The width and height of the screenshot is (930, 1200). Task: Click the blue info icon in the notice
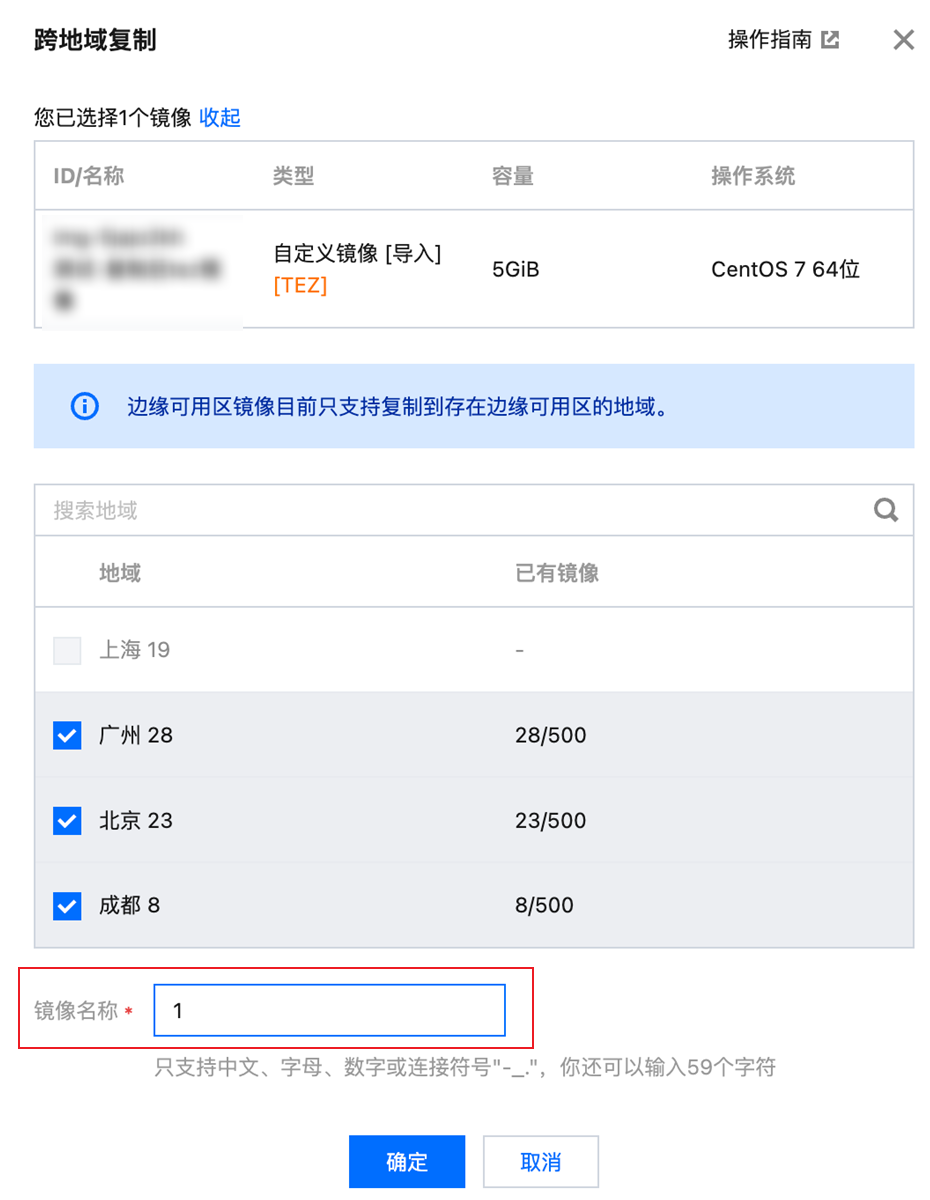[x=85, y=406]
